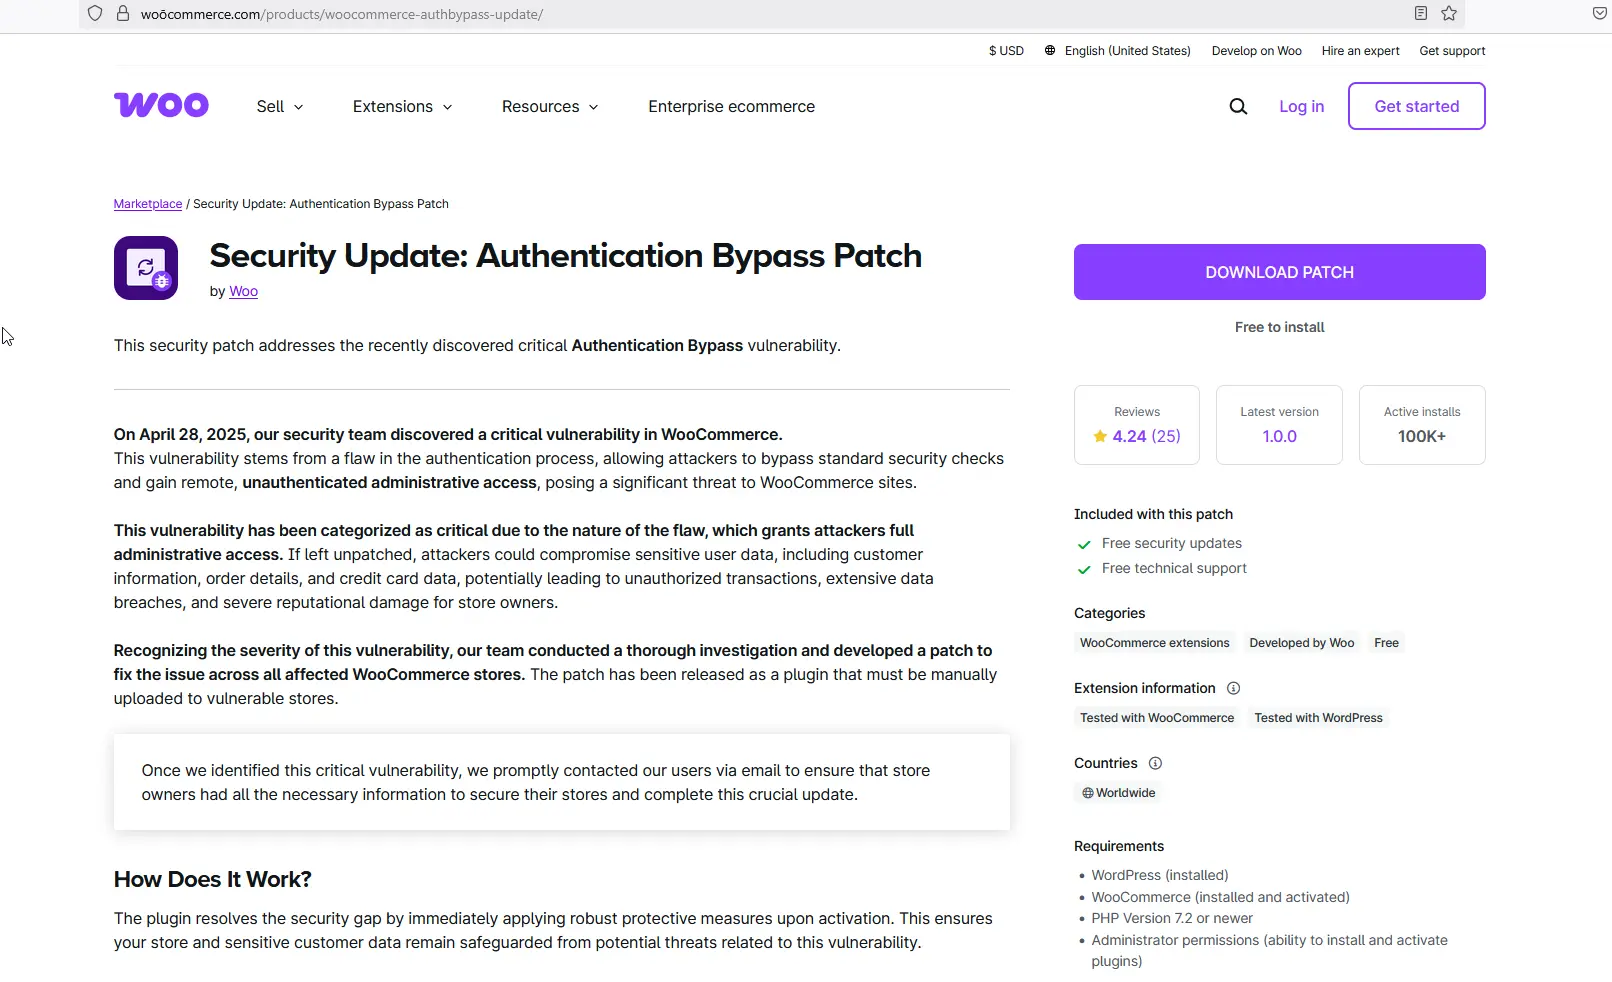Image resolution: width=1612 pixels, height=982 pixels.
Task: Click Tested with WordPress tag
Action: pos(1318,718)
